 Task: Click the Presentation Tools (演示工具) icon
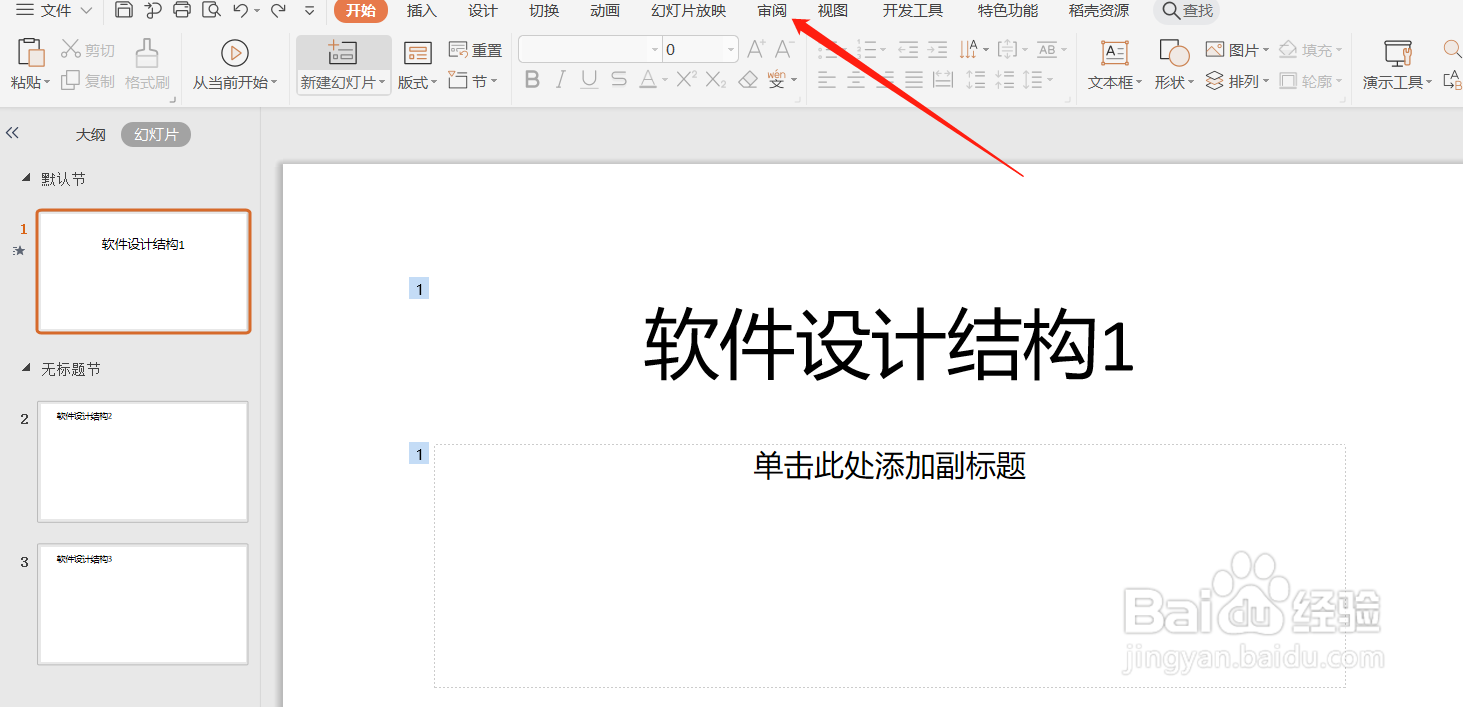[x=1398, y=53]
